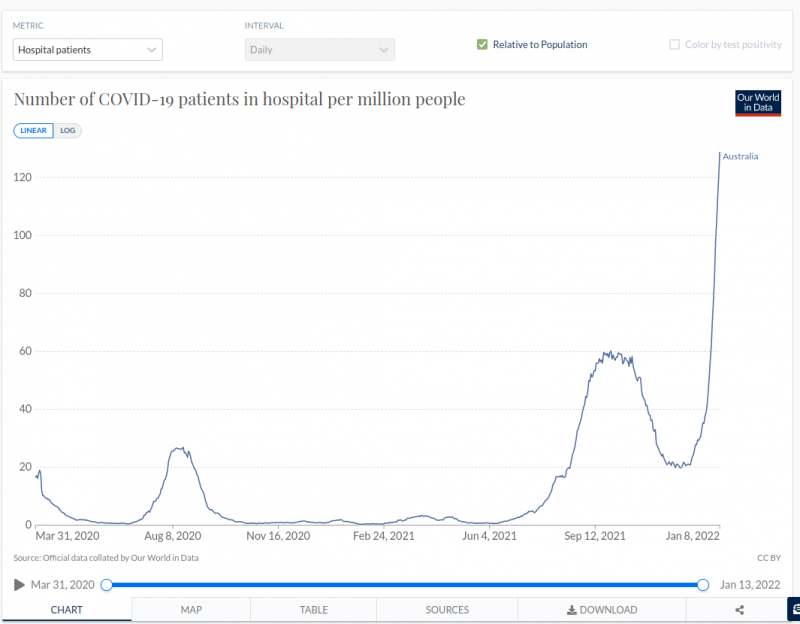
Task: Click the timeline end handle
Action: pyautogui.click(x=703, y=585)
